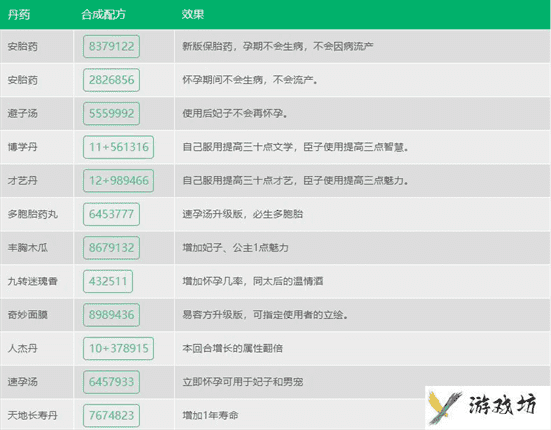Screen dimensions: 551x430
Task: Click effect text 增加怀孕几率，同太后的温情酒
Action: [x=253, y=281]
